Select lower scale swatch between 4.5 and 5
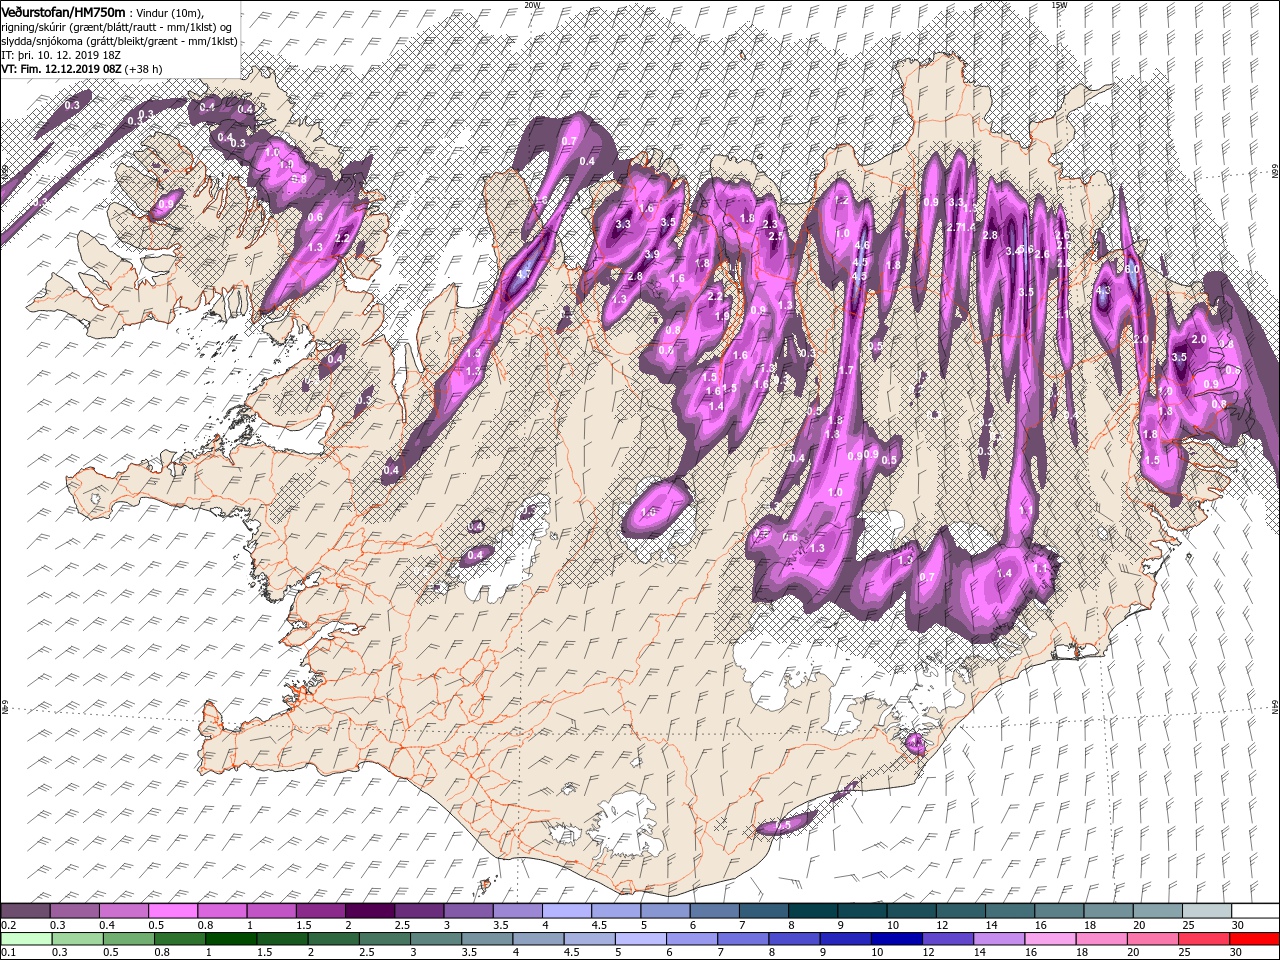This screenshot has height=960, width=1280. 589,939
